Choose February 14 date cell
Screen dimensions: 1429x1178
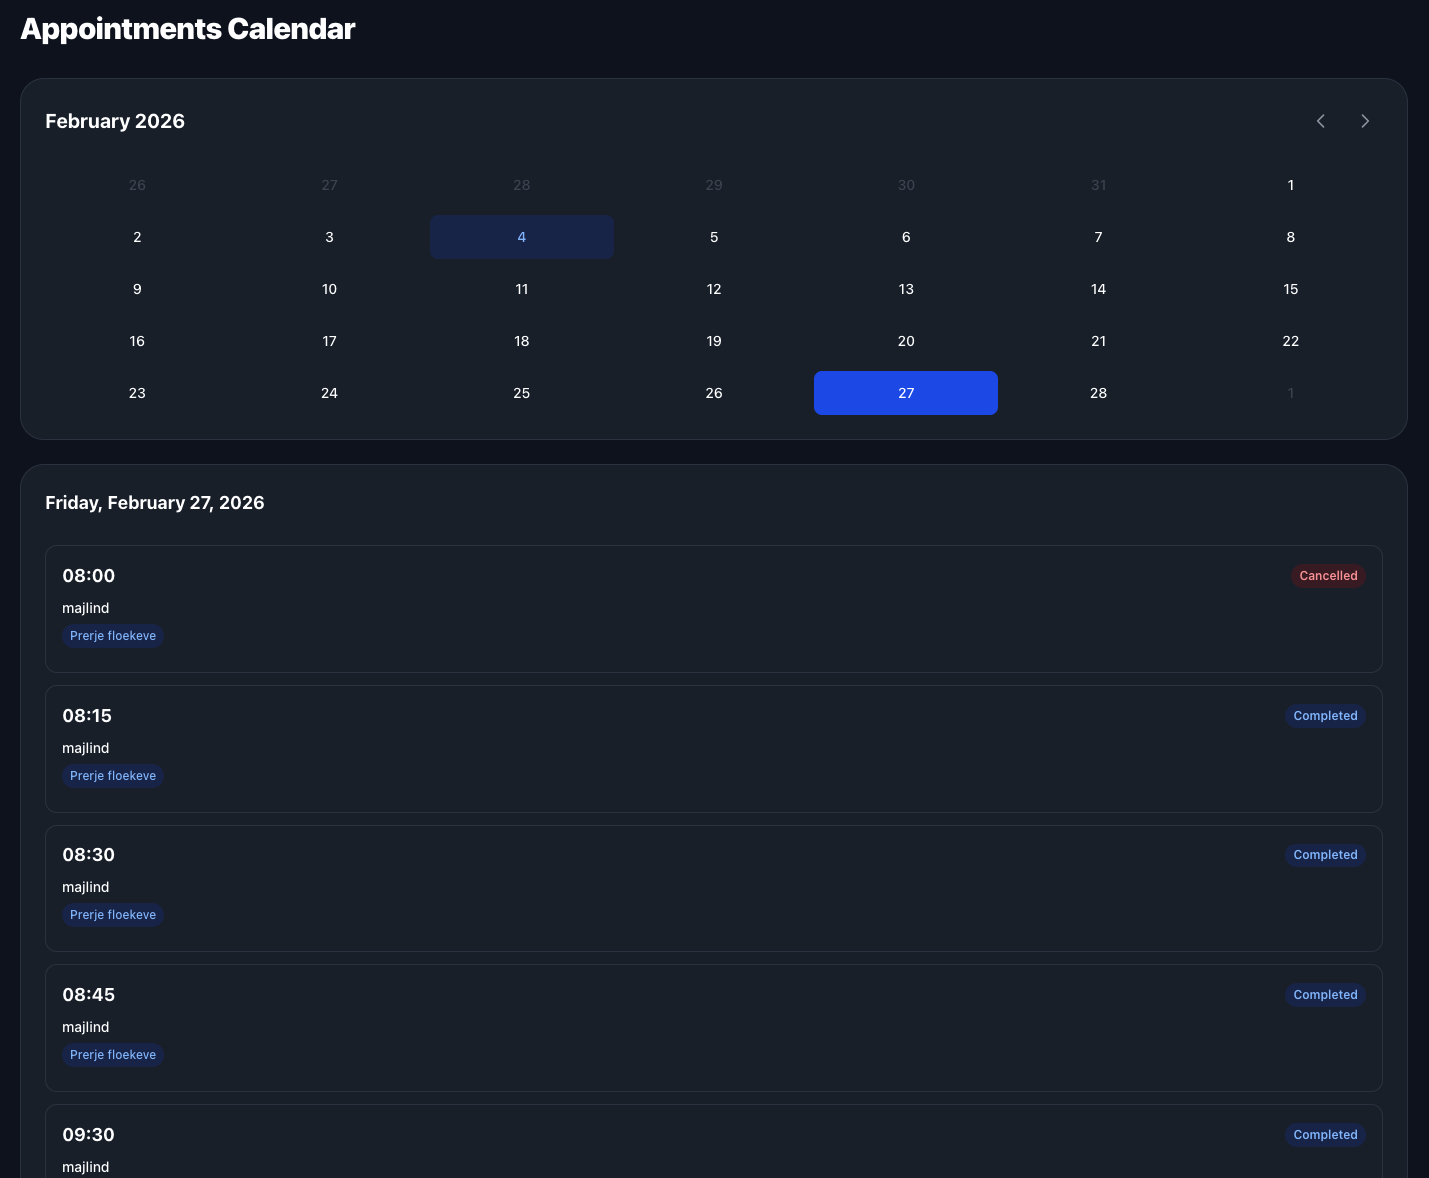1098,289
